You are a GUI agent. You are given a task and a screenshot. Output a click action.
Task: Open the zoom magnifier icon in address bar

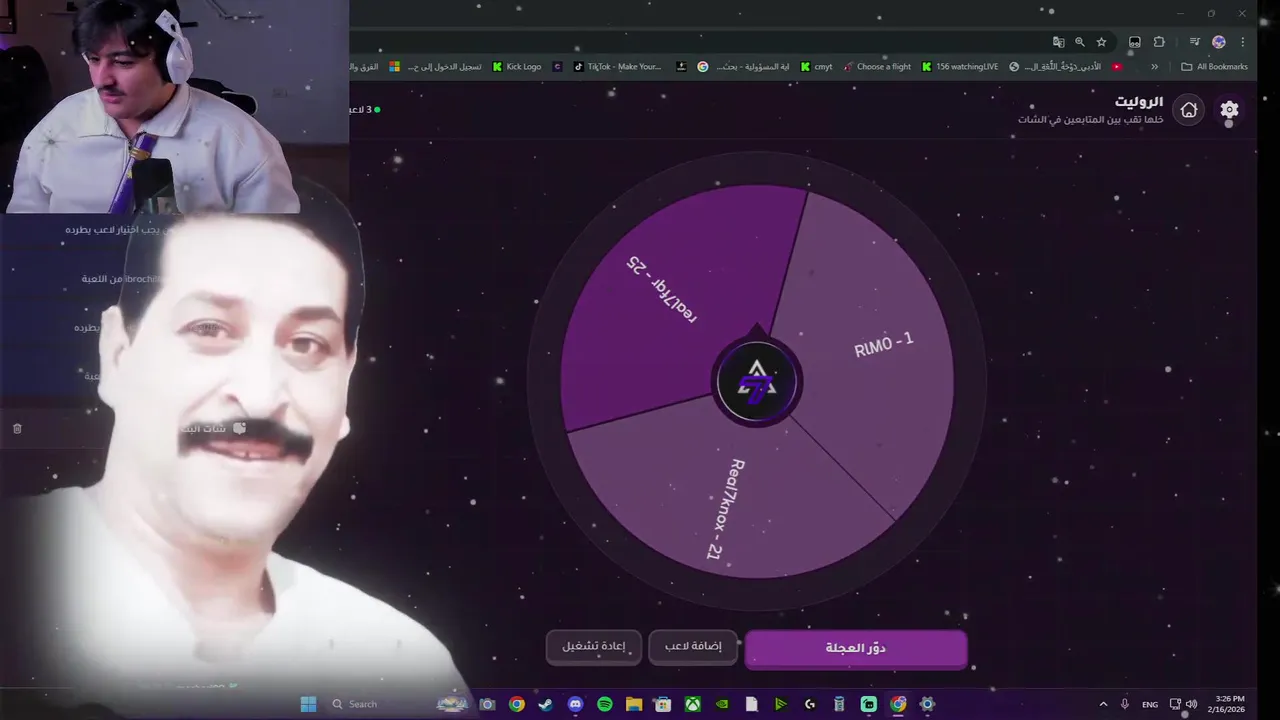(x=1080, y=42)
